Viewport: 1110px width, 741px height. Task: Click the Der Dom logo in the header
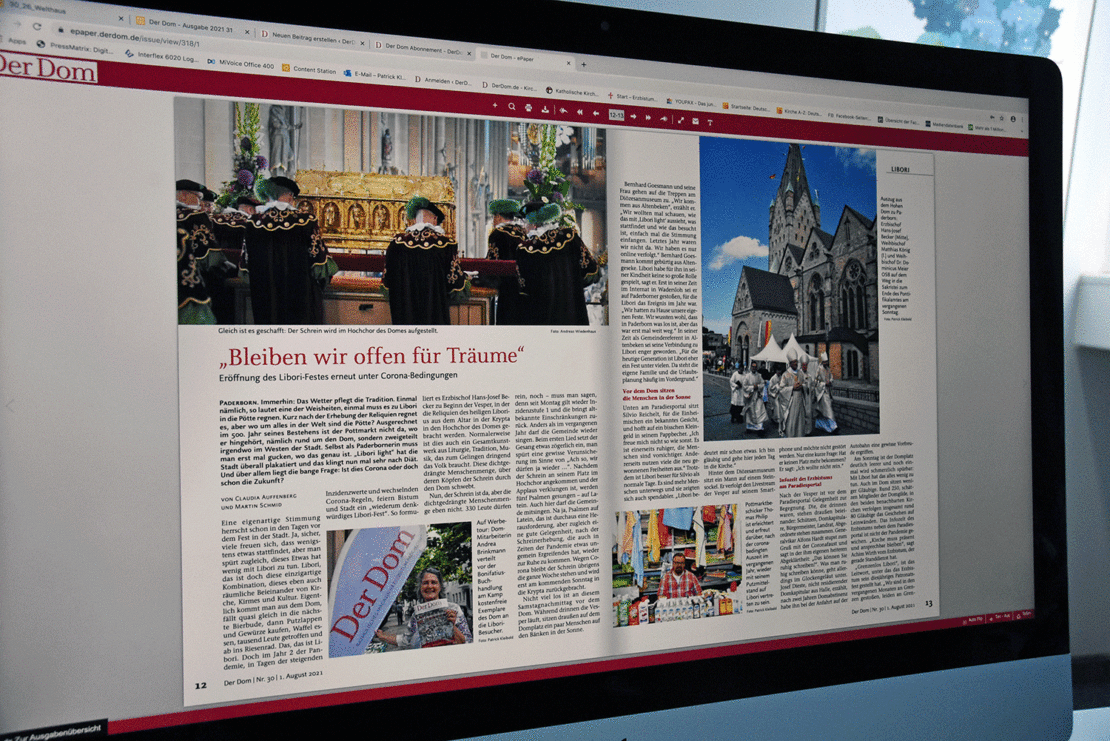[x=47, y=69]
